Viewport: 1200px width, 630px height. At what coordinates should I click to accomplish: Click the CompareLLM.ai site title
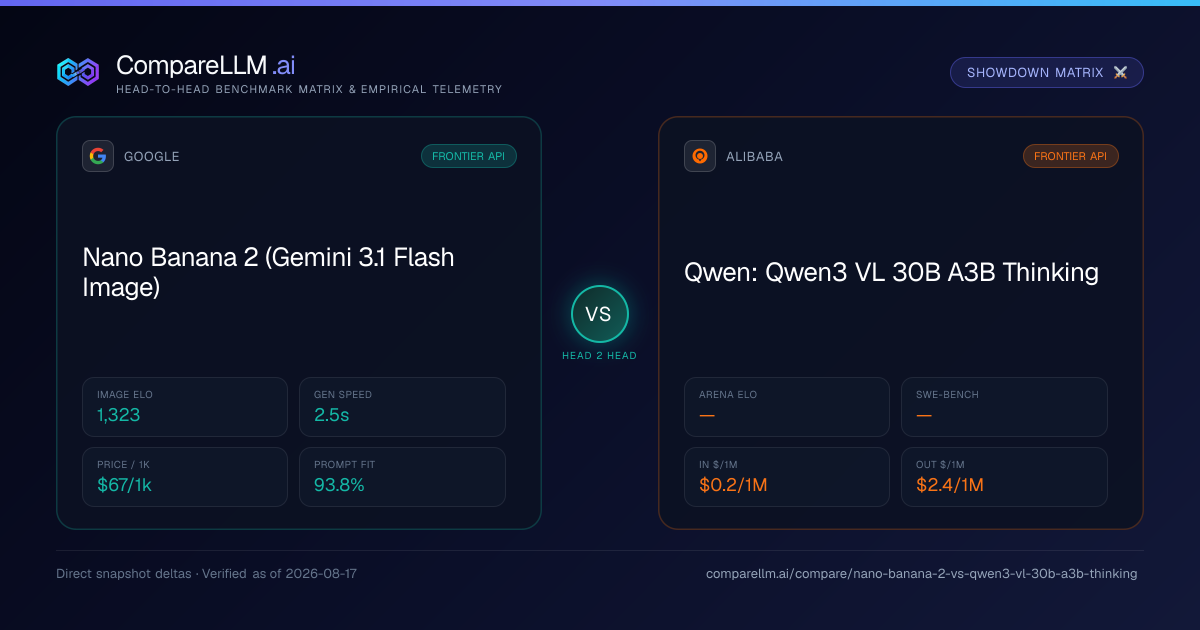pos(205,66)
